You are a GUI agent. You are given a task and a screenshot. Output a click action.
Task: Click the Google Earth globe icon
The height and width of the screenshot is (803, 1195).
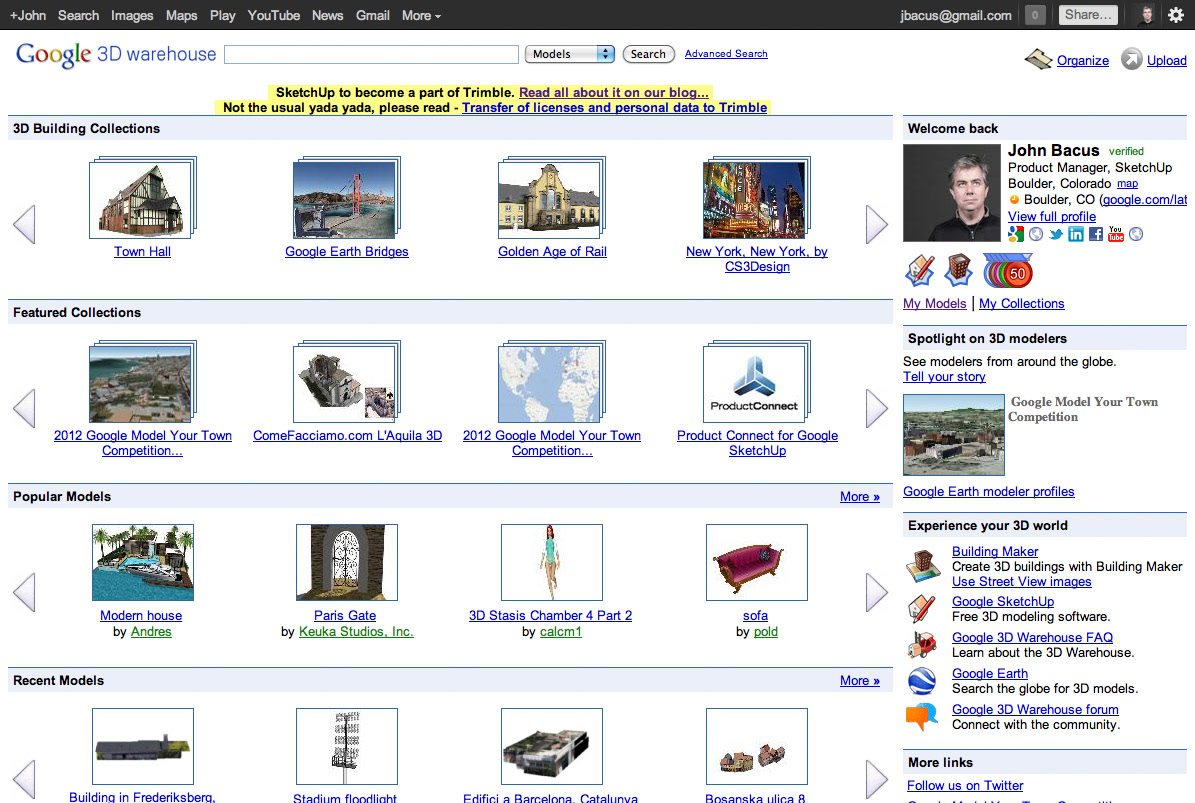coord(921,680)
